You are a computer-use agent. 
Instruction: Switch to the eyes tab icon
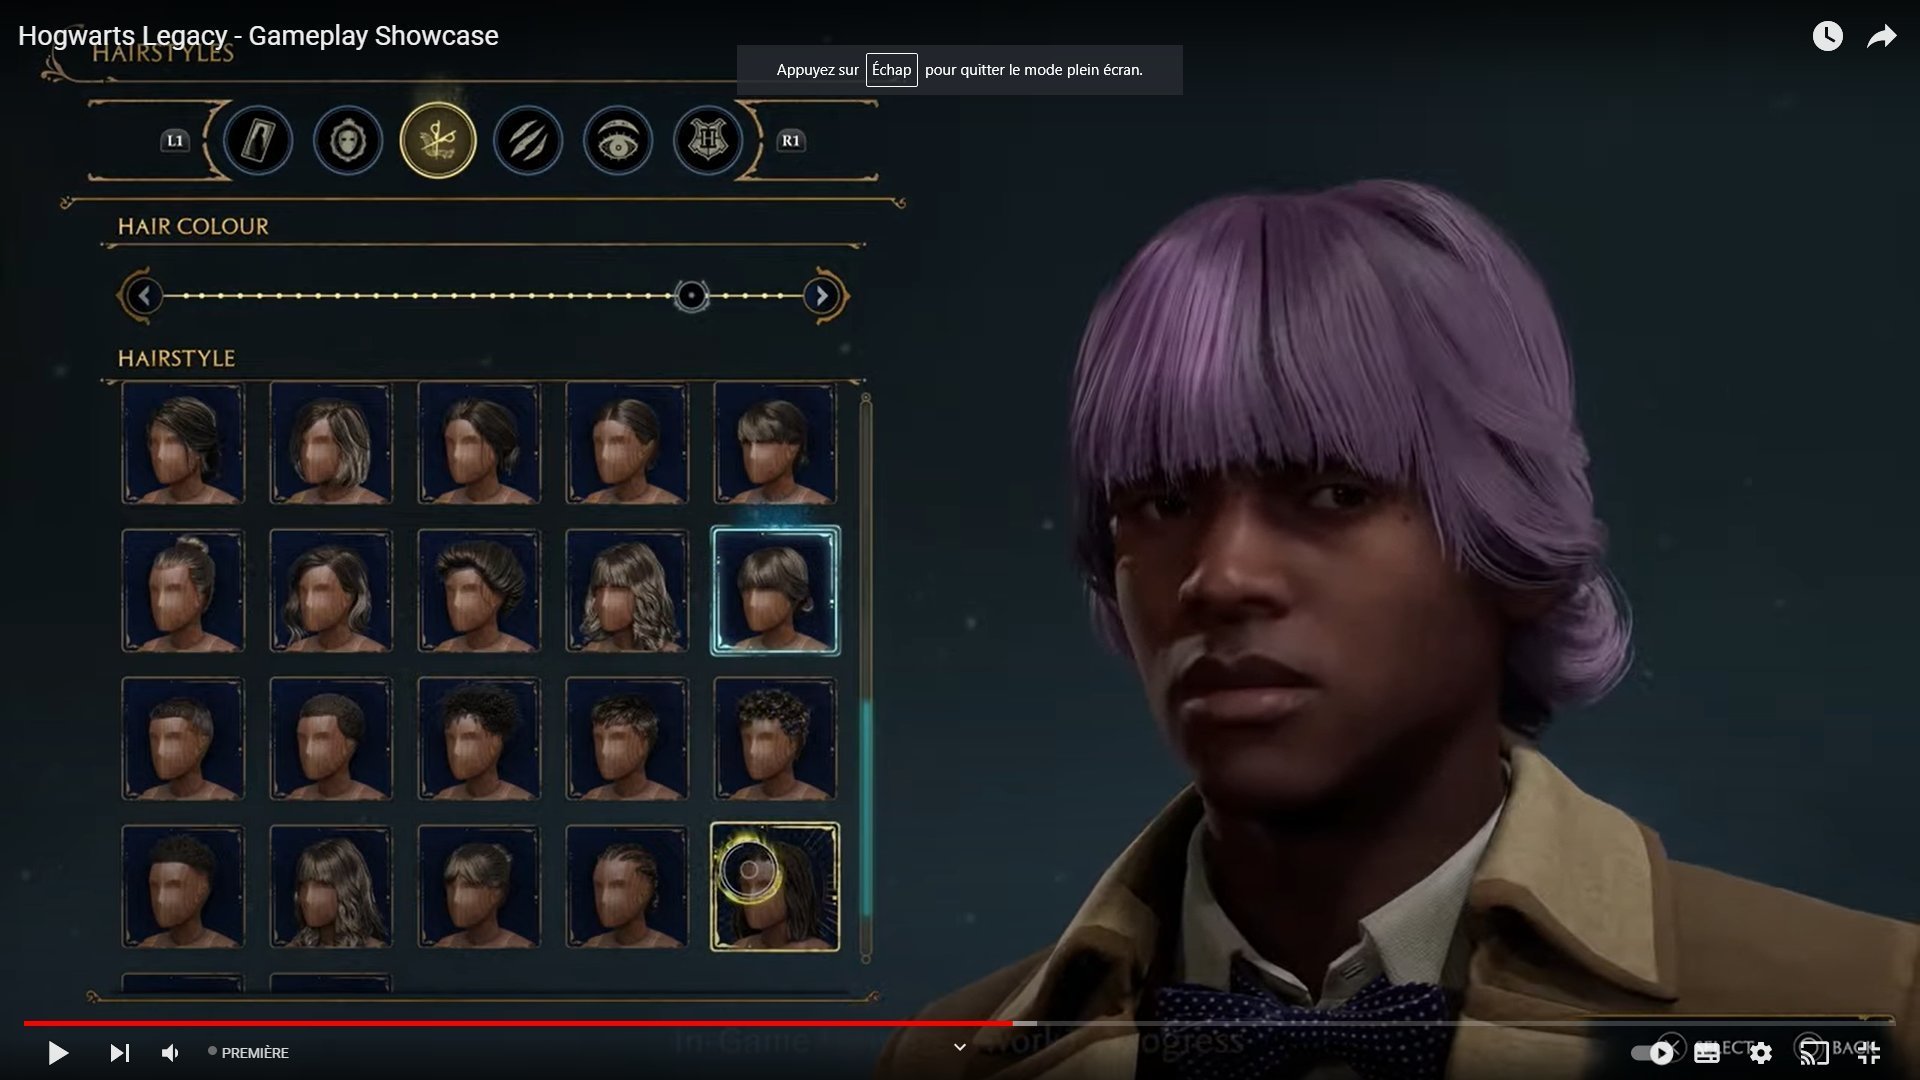[618, 140]
